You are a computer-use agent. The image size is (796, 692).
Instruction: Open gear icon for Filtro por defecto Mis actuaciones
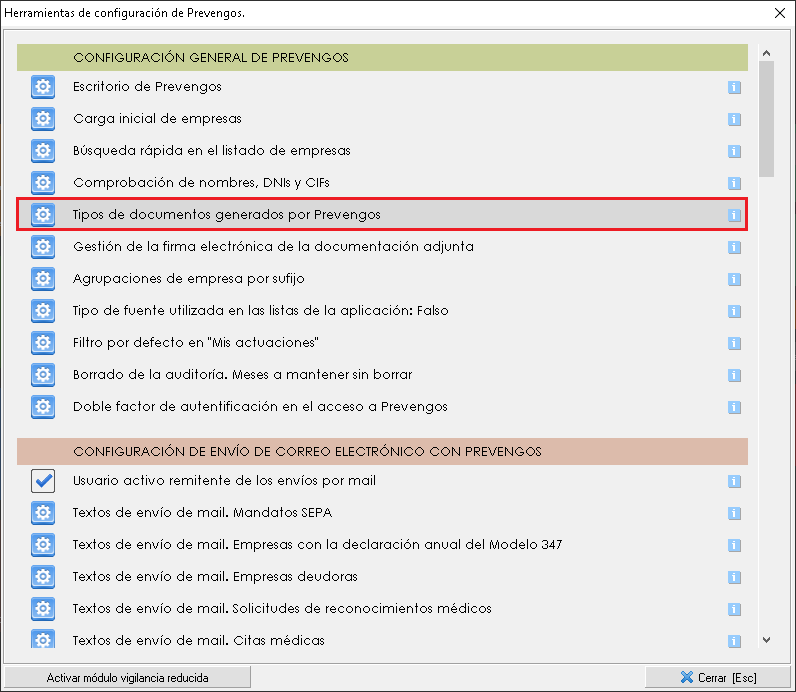pos(43,343)
